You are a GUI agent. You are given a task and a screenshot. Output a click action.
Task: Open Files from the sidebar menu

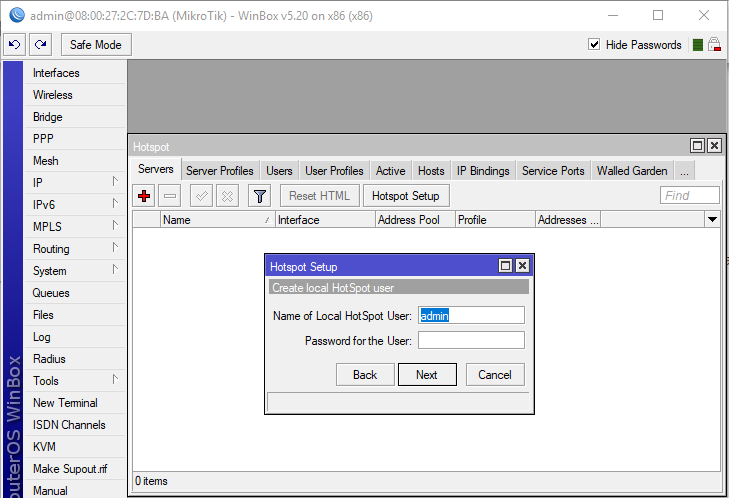74,315
